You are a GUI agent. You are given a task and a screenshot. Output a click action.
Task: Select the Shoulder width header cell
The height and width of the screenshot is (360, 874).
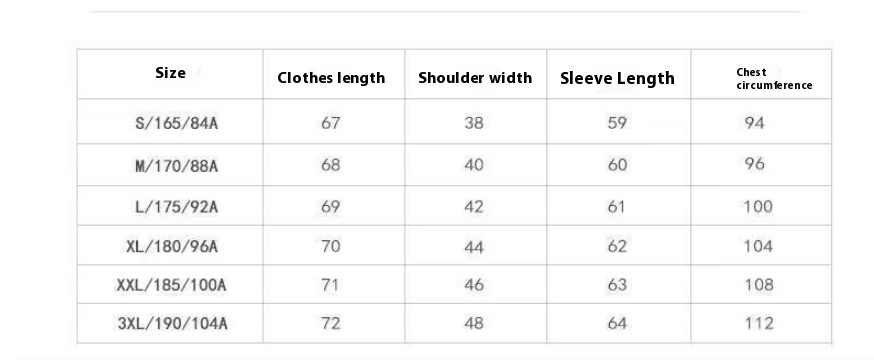point(475,77)
